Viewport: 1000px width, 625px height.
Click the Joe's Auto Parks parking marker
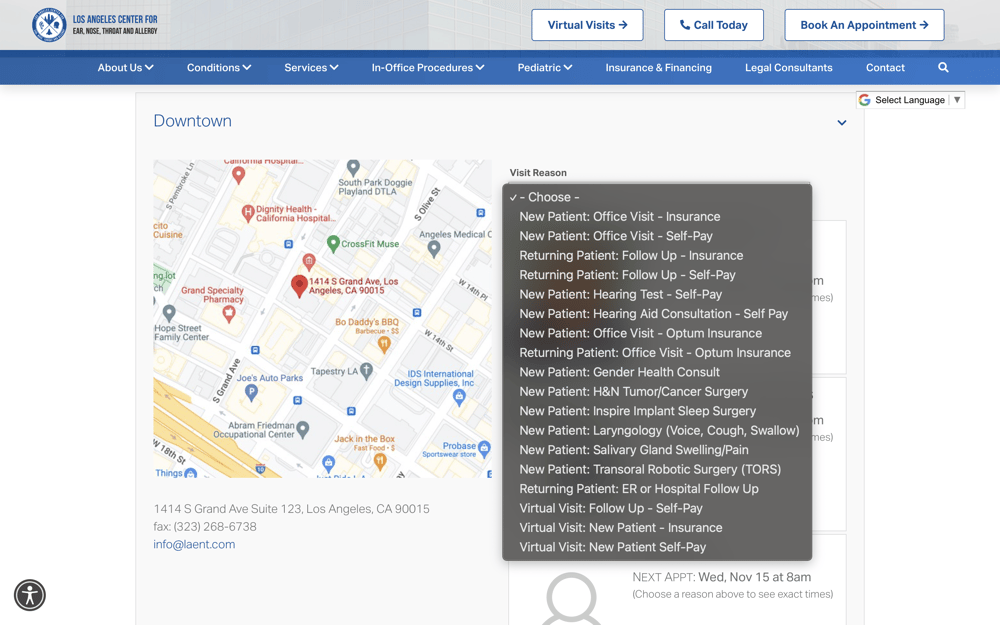tap(251, 393)
